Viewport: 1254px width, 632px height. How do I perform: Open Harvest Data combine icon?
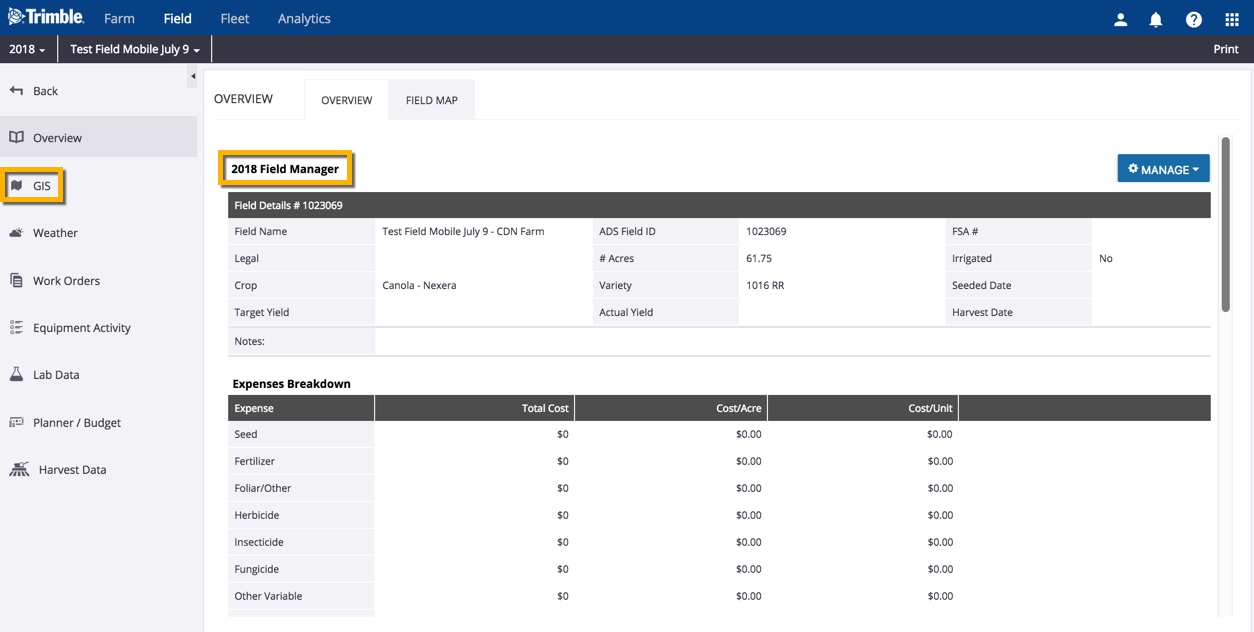(x=19, y=470)
